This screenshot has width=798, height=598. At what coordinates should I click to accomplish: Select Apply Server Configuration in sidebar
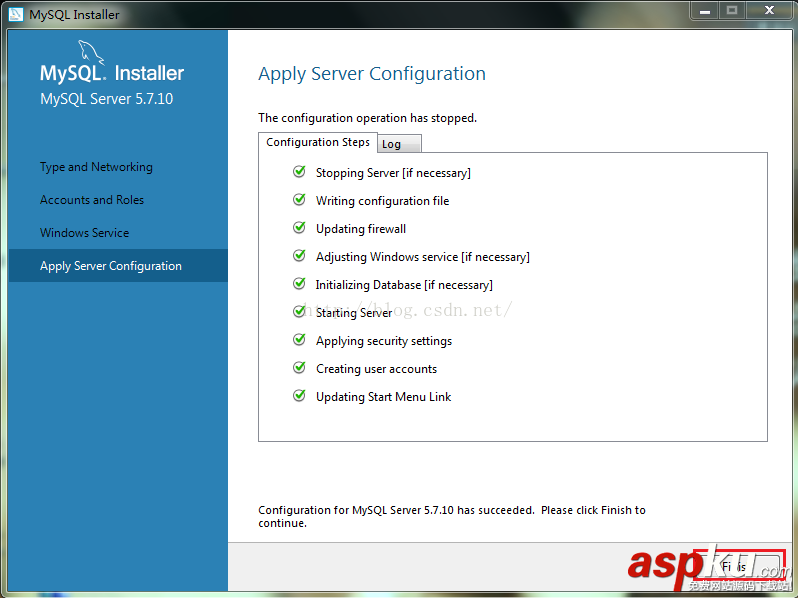(118, 266)
